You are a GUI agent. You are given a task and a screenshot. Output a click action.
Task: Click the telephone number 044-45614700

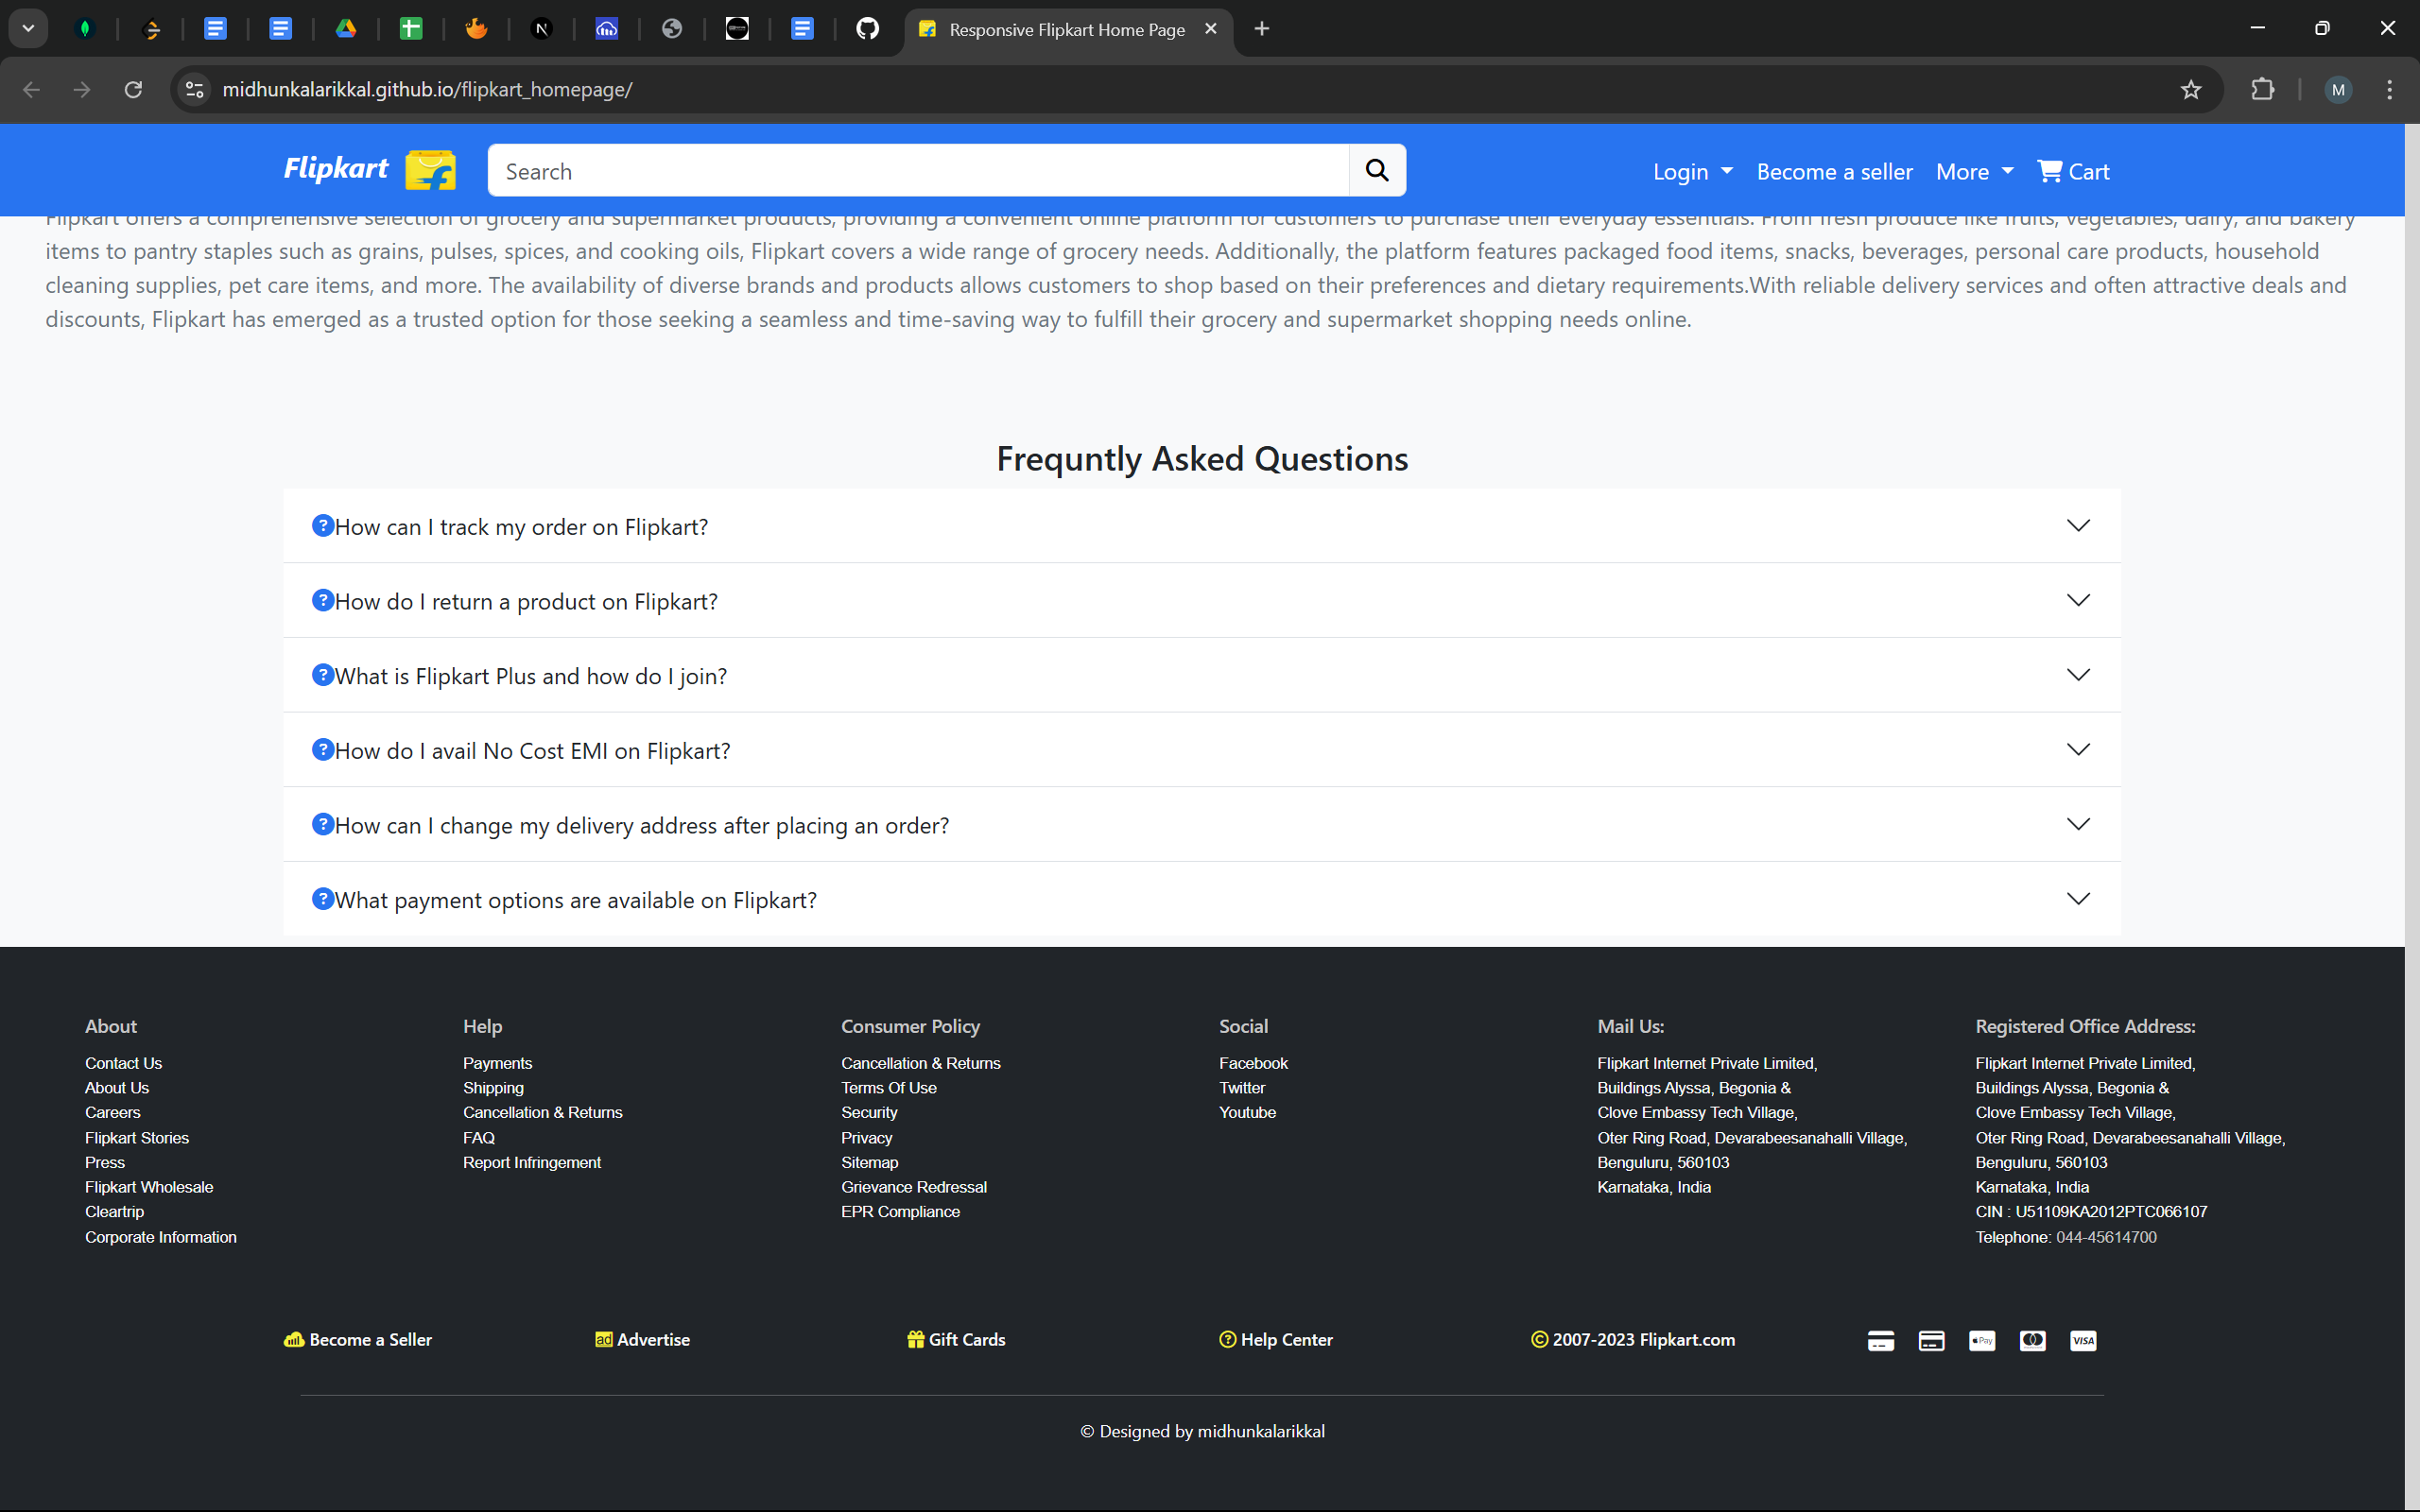coord(2106,1237)
